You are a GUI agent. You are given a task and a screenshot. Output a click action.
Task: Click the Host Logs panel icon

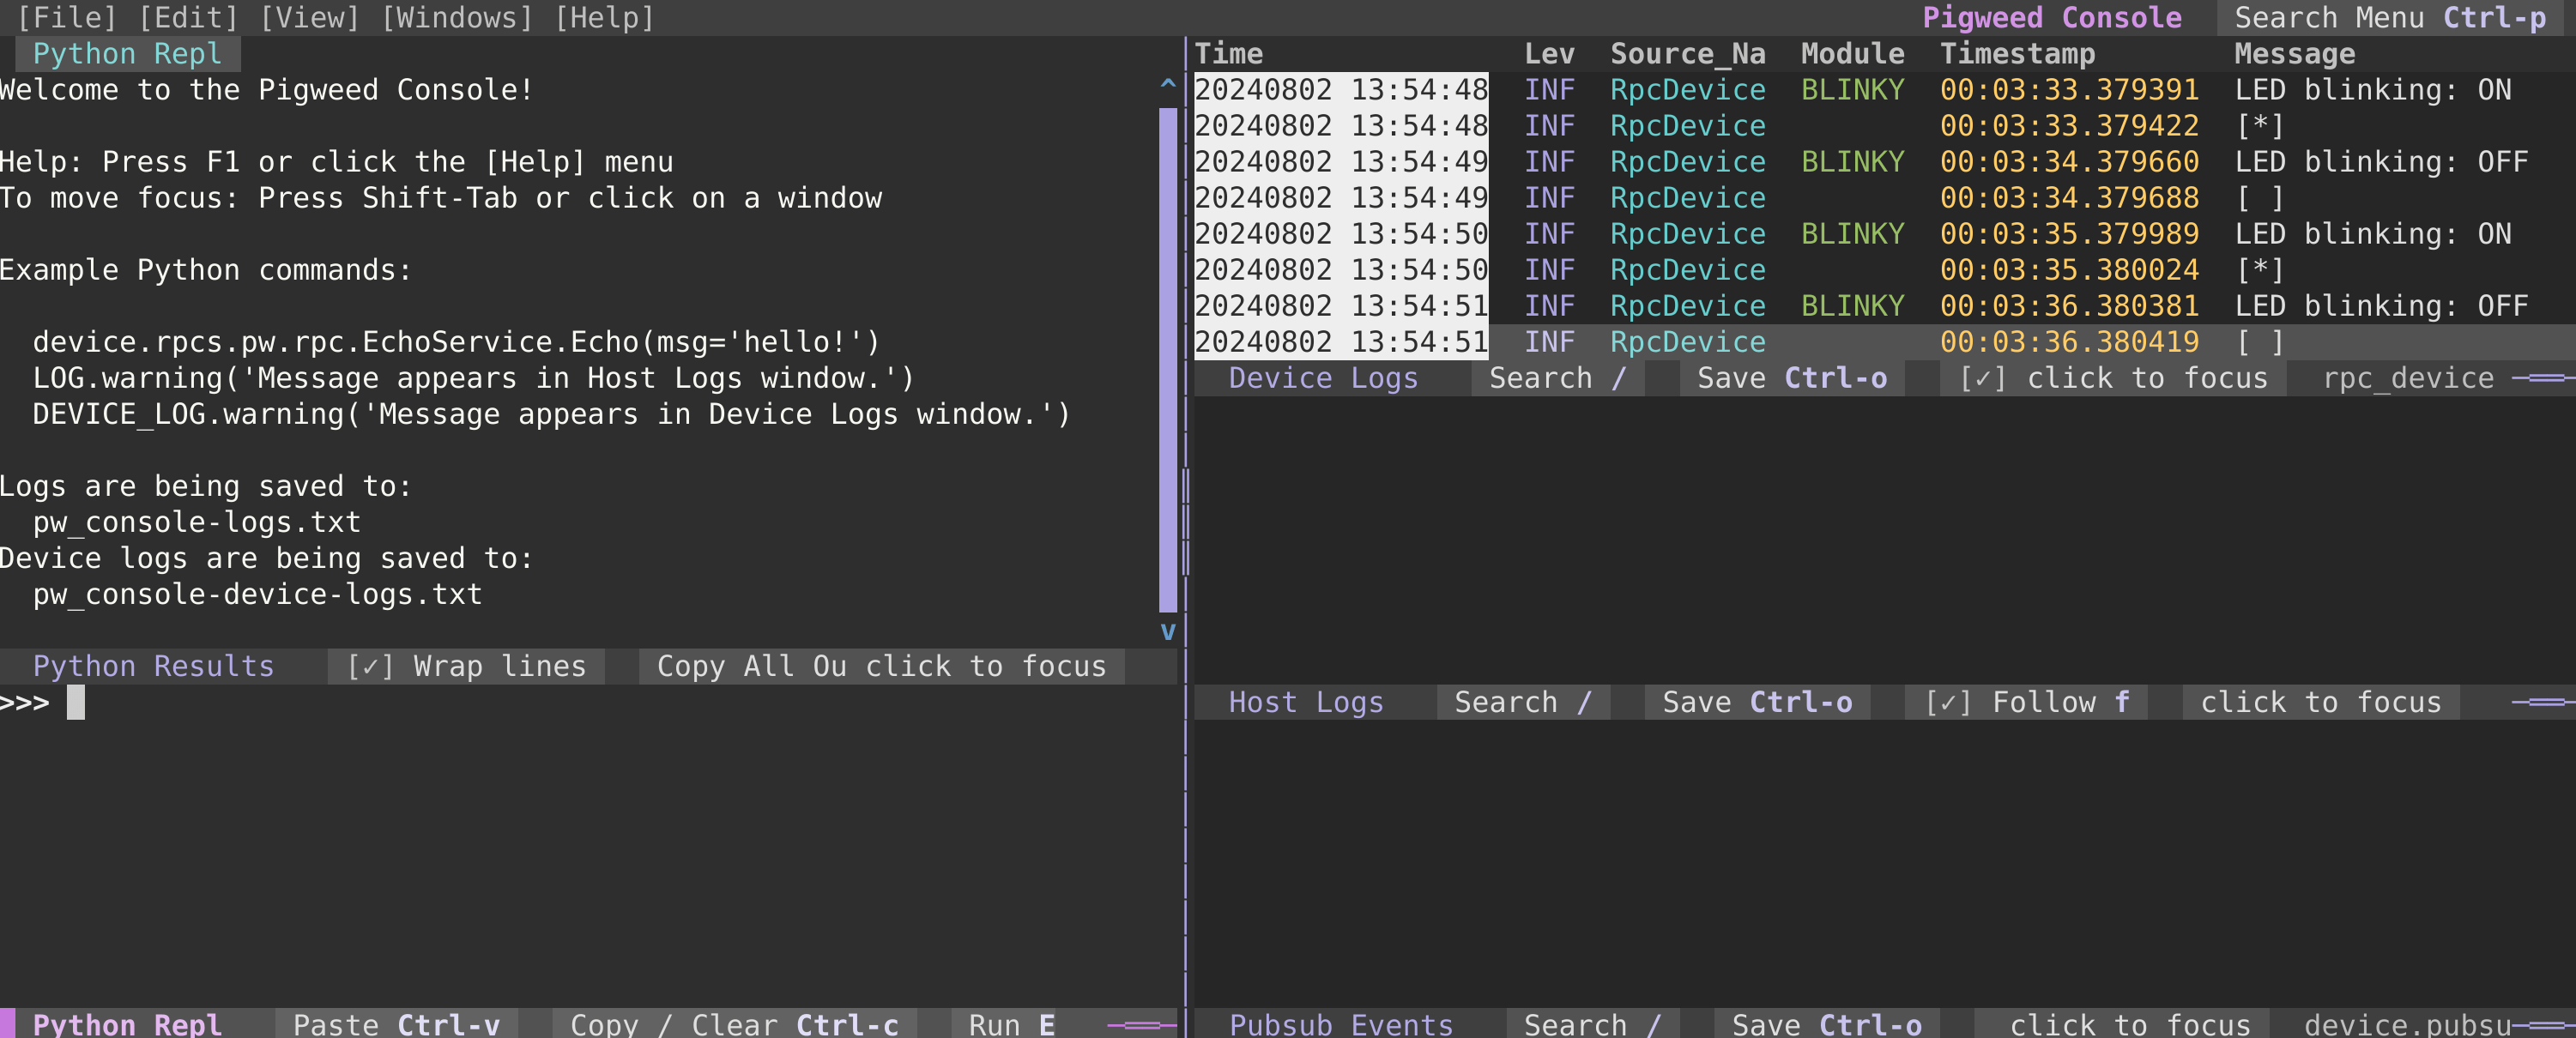(1306, 702)
